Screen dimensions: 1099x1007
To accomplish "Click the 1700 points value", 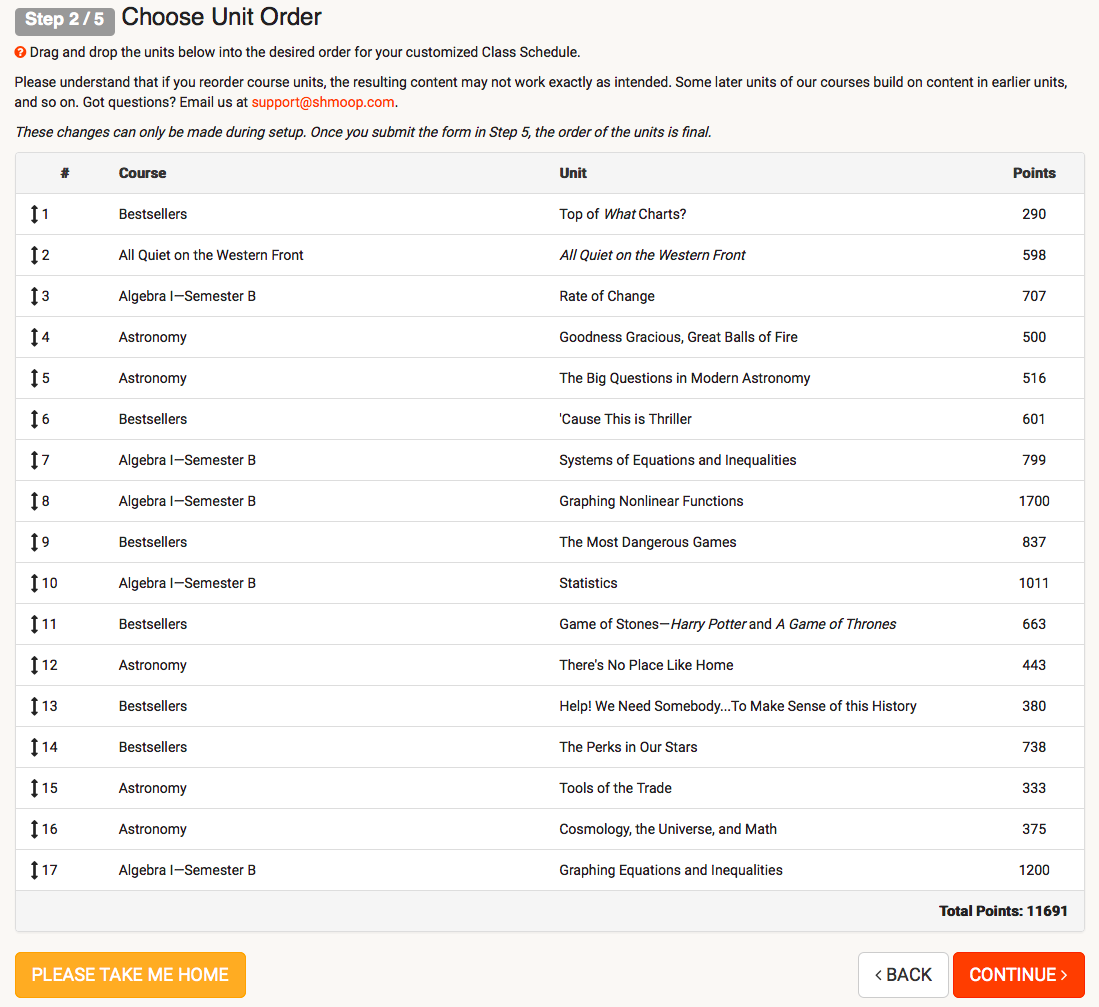I will click(1034, 501).
